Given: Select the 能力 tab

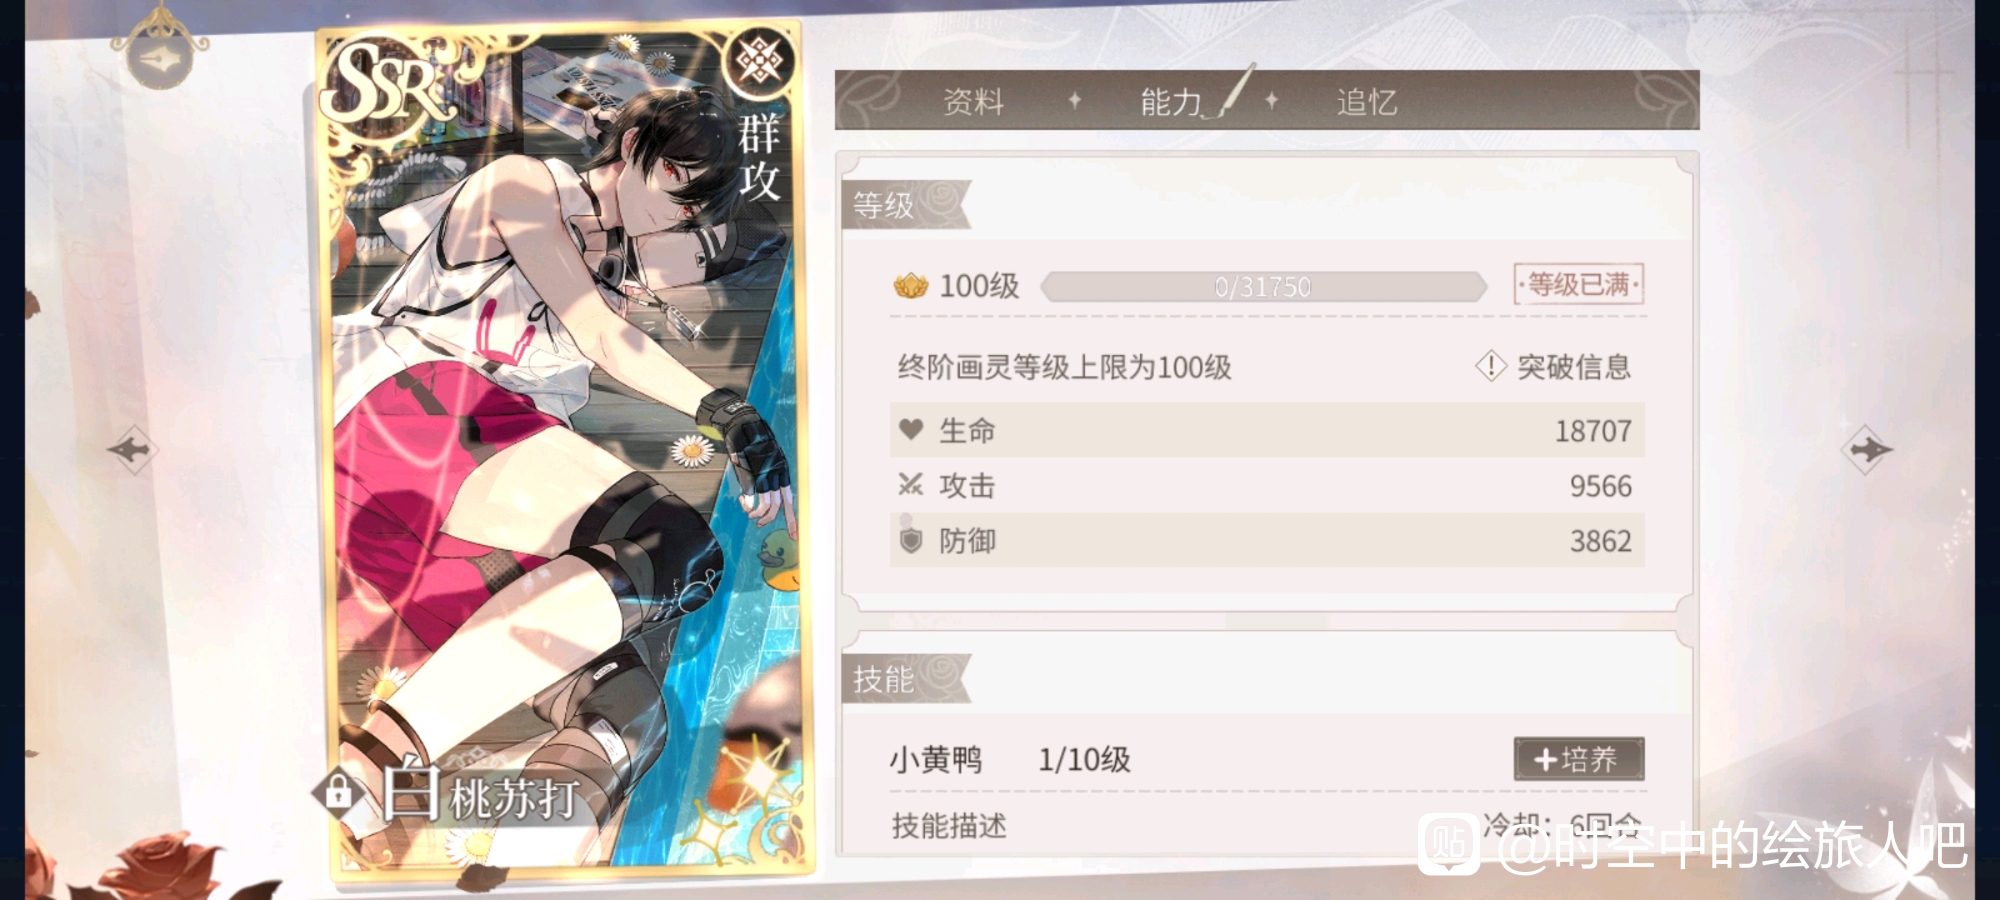Looking at the screenshot, I should [1171, 101].
